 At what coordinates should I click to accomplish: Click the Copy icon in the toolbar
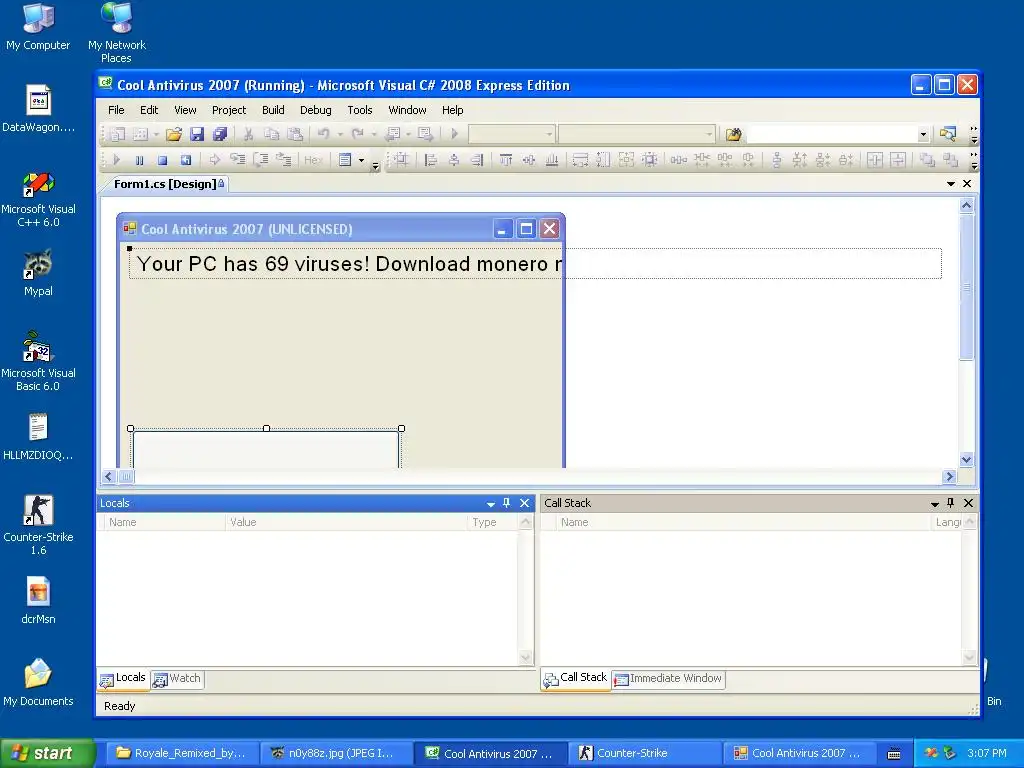(x=271, y=135)
